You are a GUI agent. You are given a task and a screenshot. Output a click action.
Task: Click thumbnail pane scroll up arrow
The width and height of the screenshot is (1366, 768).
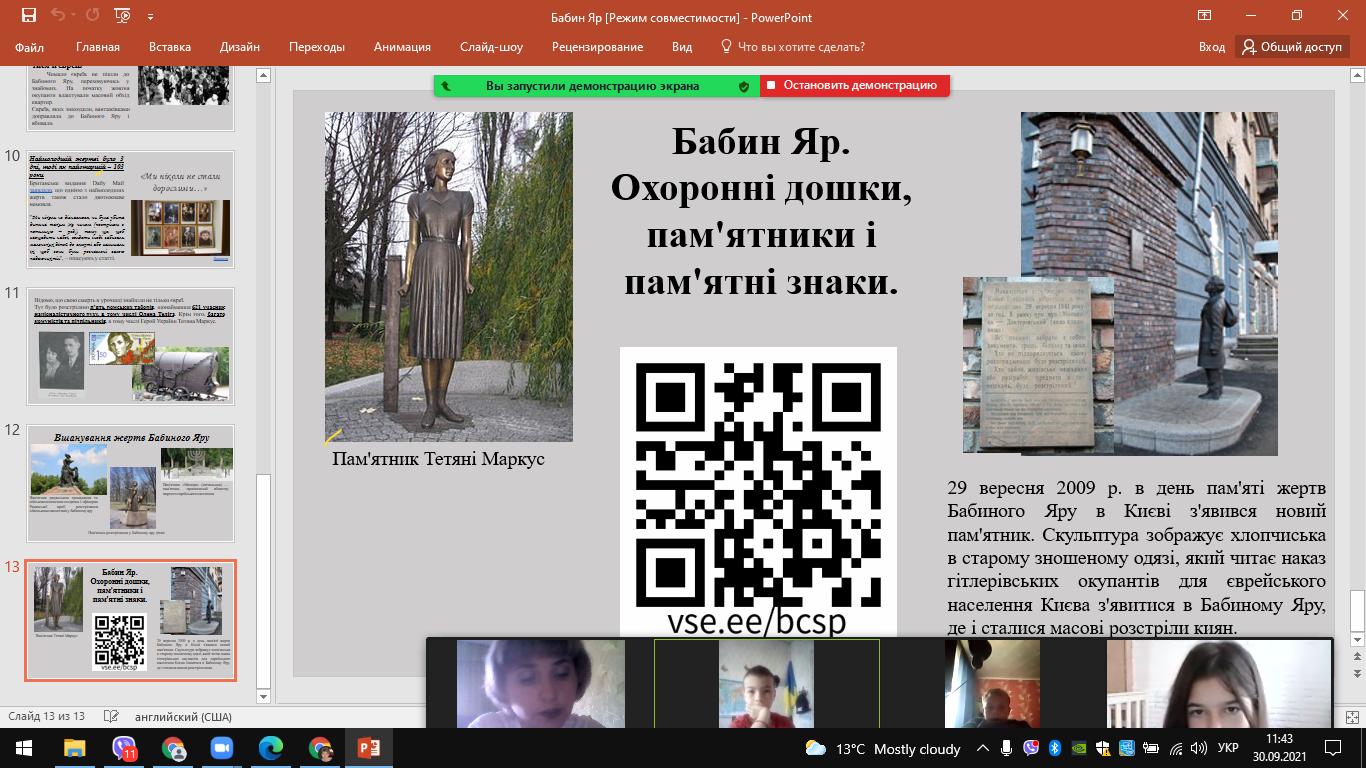pos(264,76)
